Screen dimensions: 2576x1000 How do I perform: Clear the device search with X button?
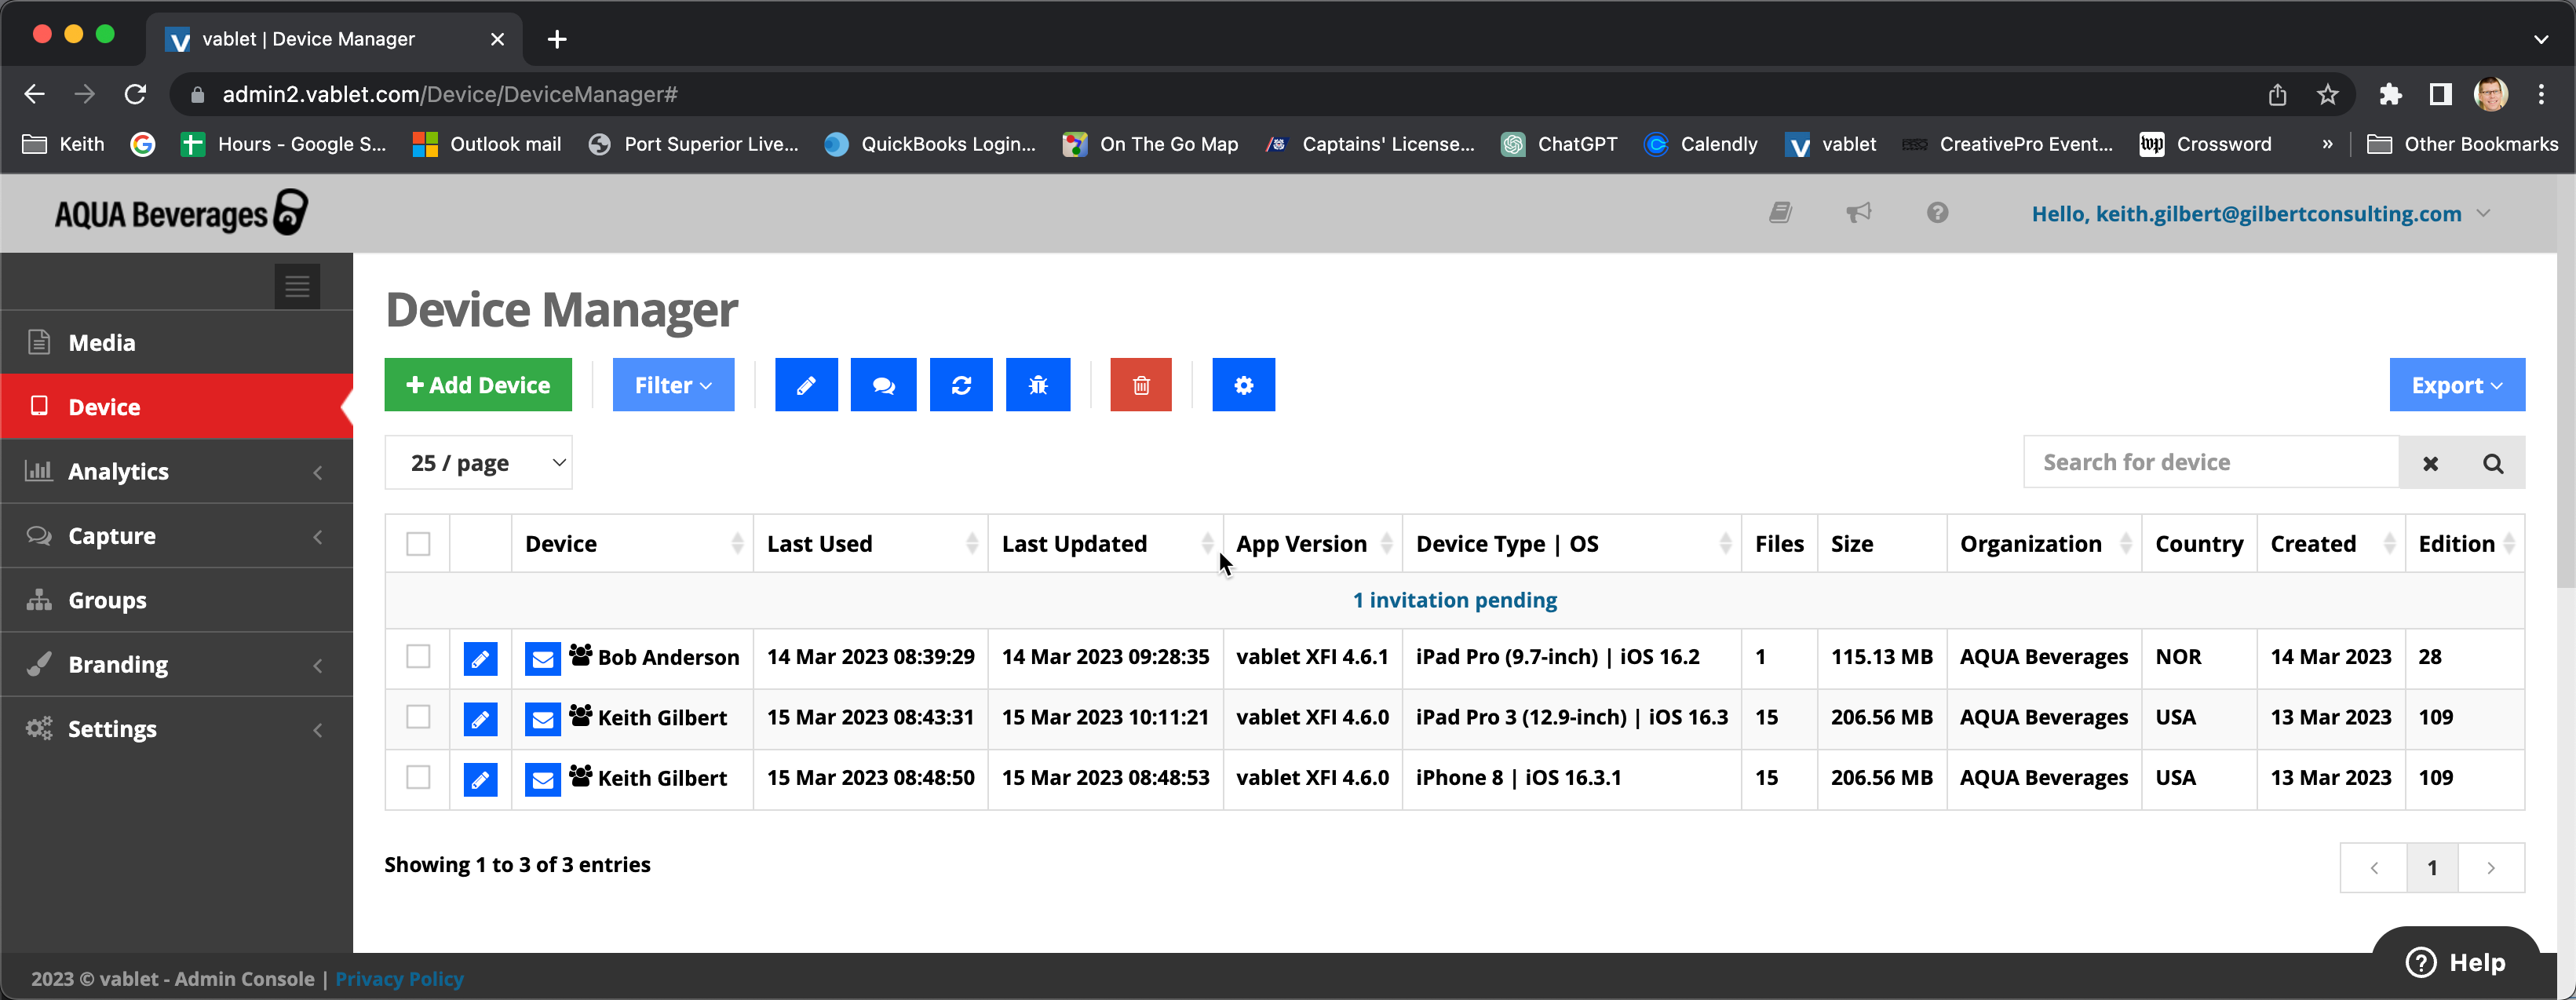[2430, 463]
